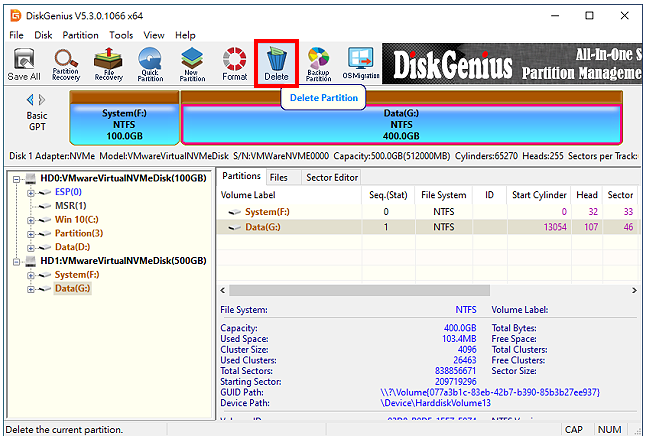Click the GUID Path volume value
Screen dimensions: 652x443
click(490, 393)
